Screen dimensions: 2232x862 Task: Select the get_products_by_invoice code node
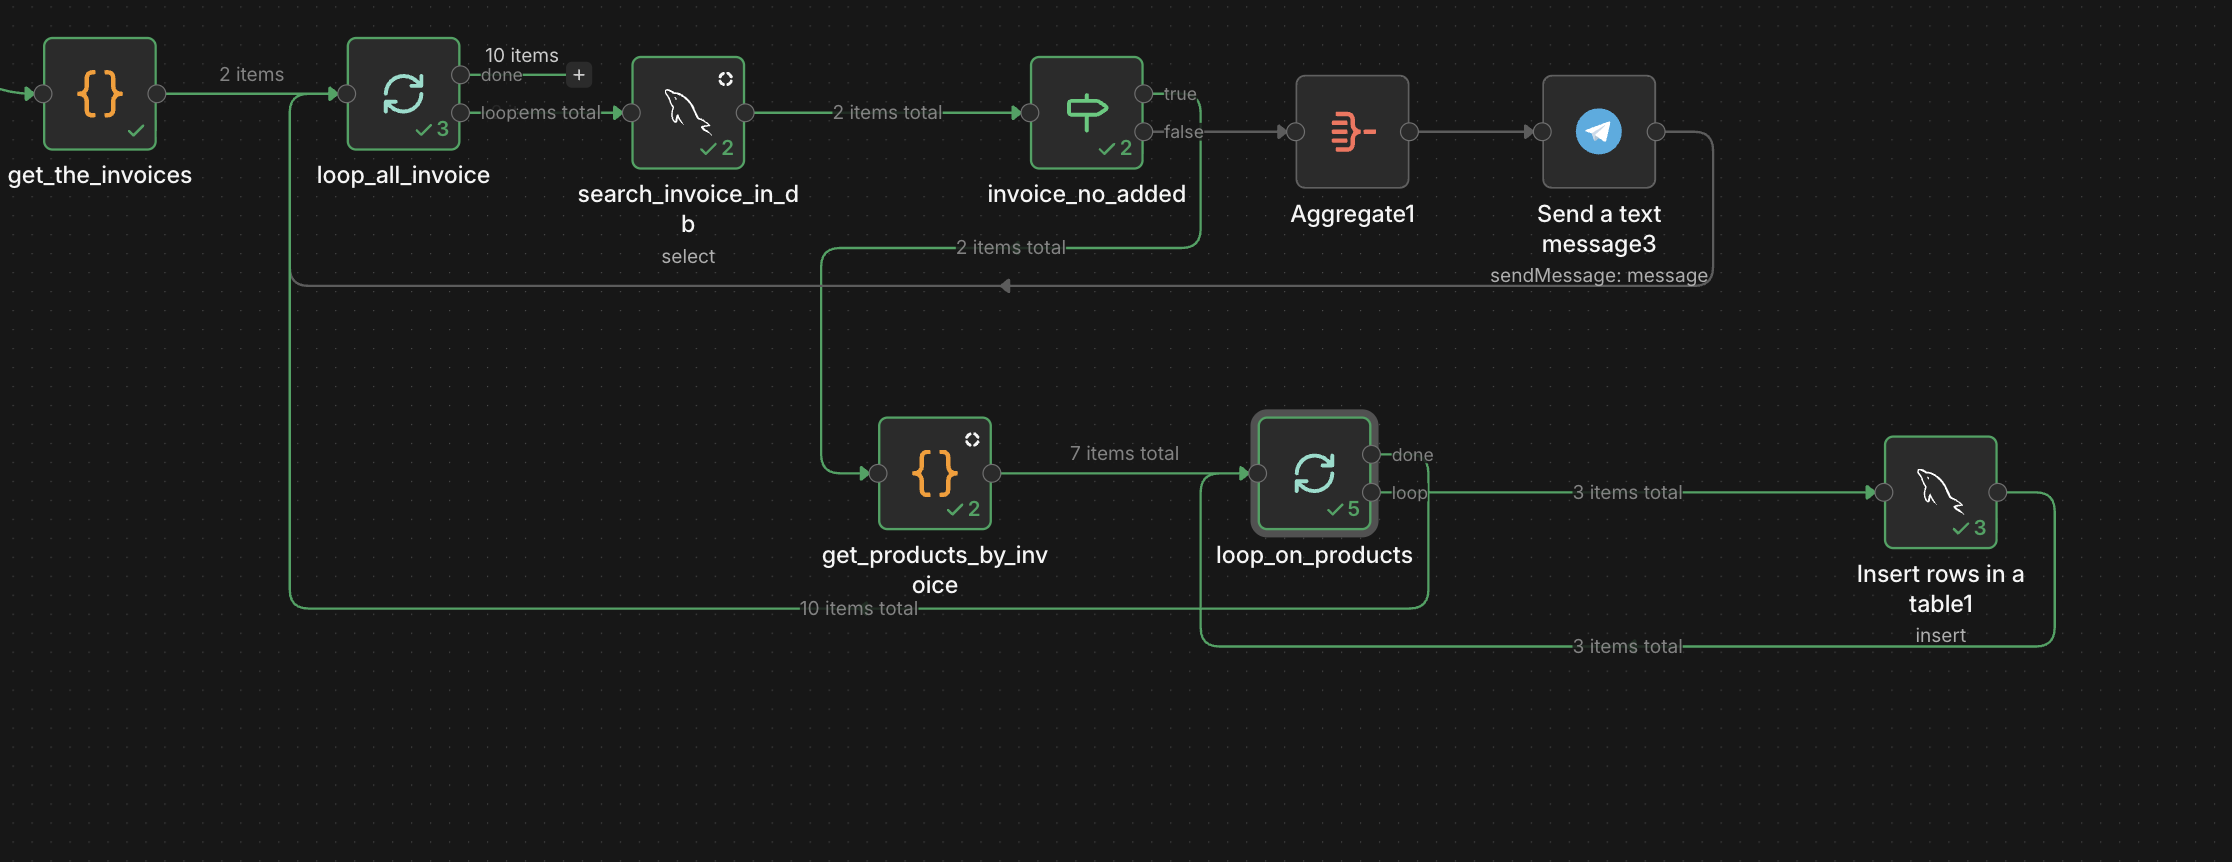[x=934, y=473]
